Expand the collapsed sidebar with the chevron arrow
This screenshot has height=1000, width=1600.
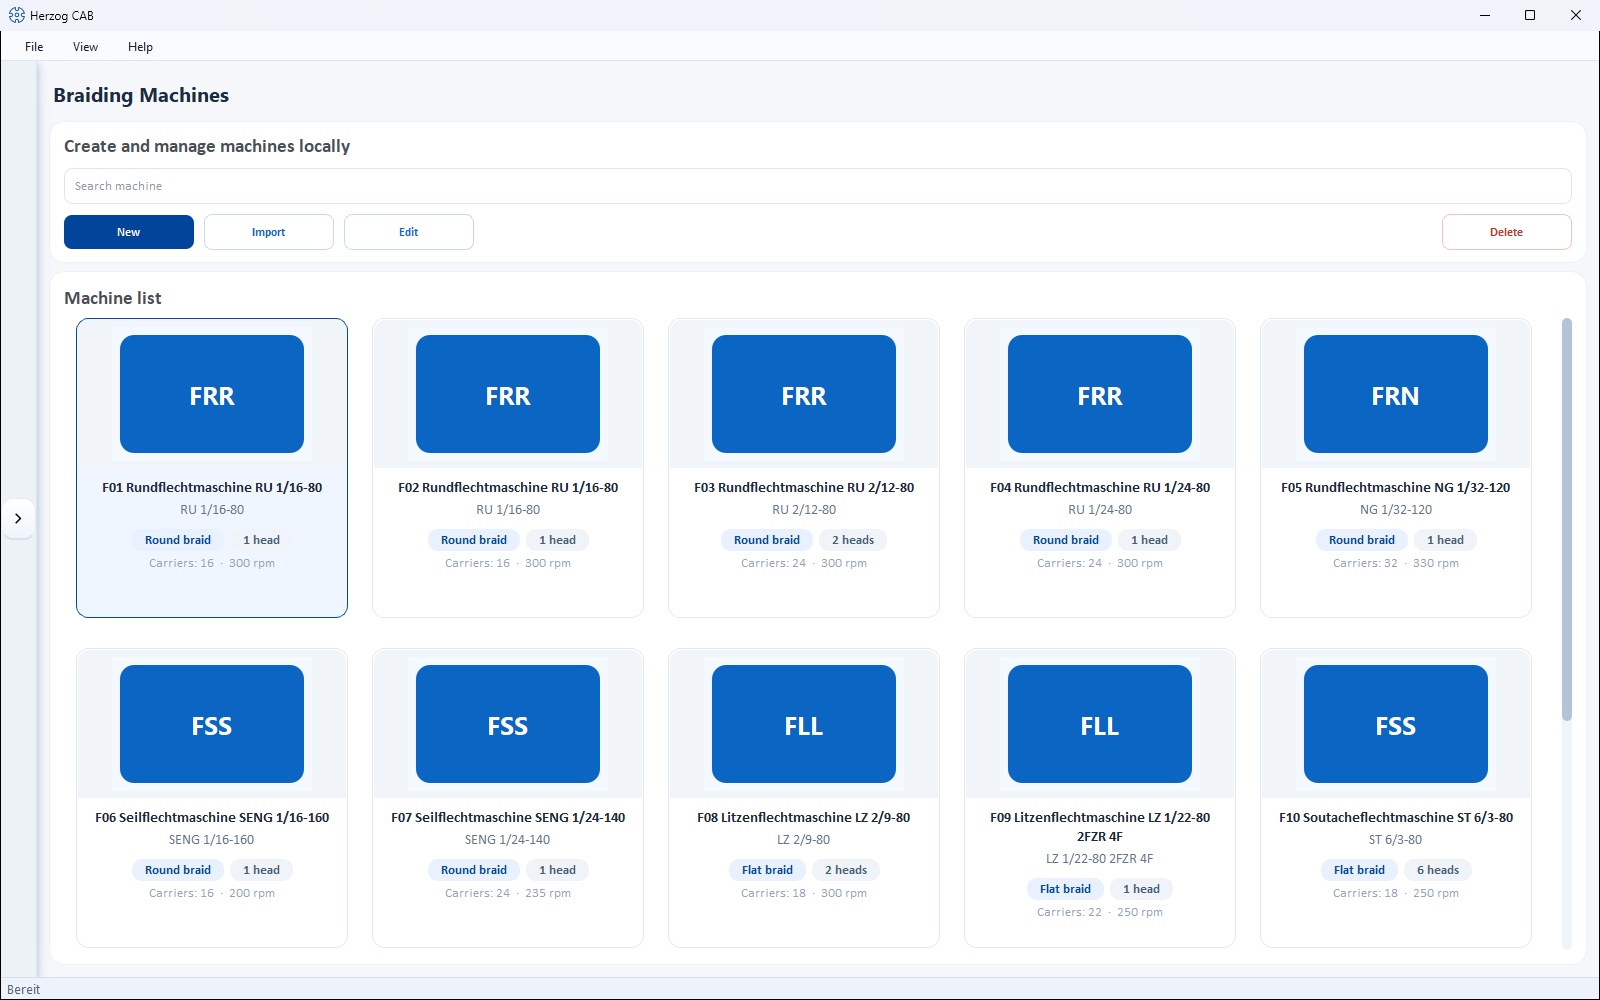[18, 518]
